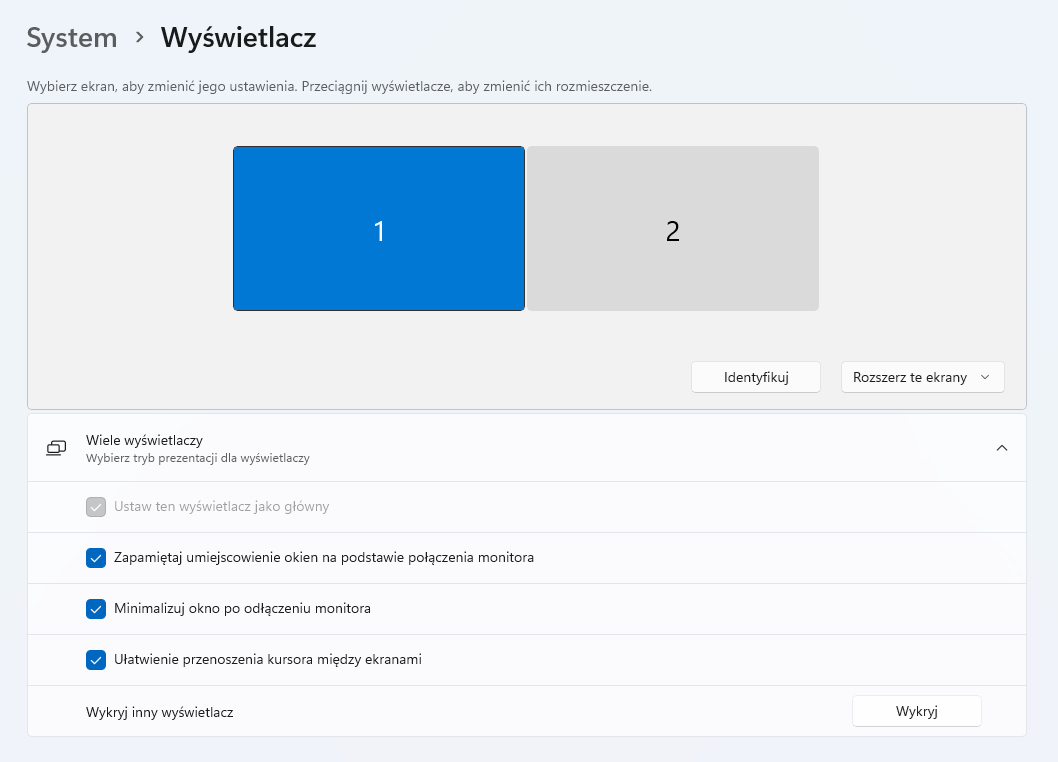Click the Identyfikuj button

(x=756, y=377)
